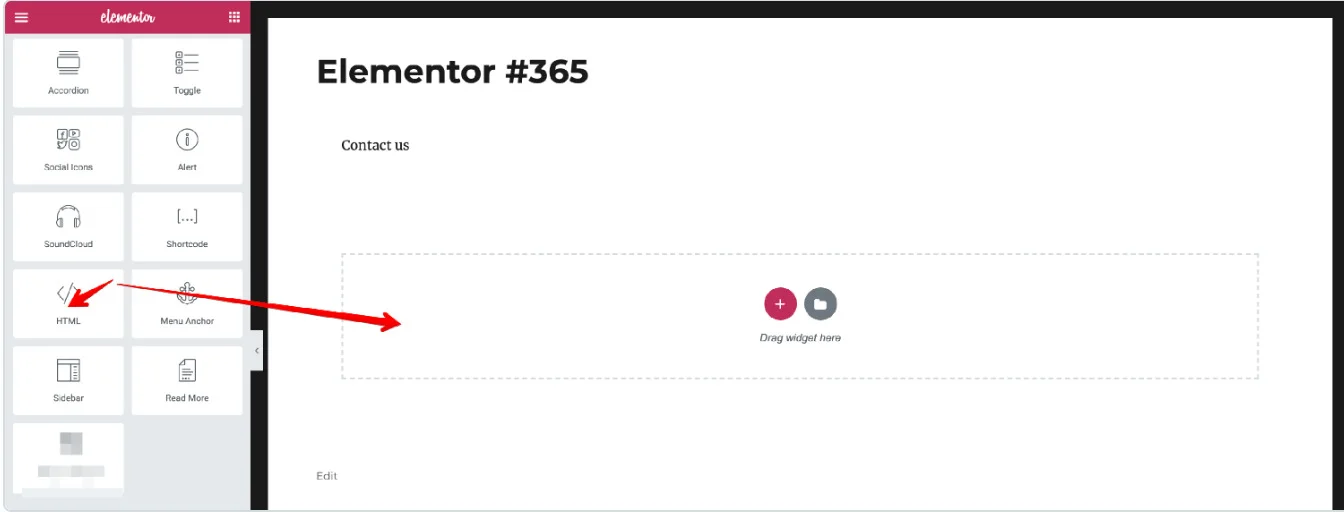Click the Contact us text
Screen dimensions: 1344x512
pos(375,145)
